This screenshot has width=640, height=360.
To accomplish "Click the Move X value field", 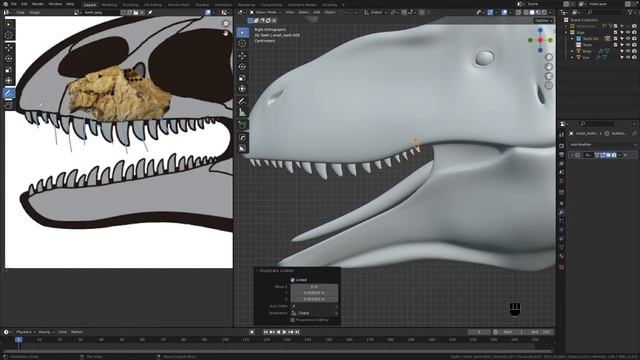I will 314,287.
